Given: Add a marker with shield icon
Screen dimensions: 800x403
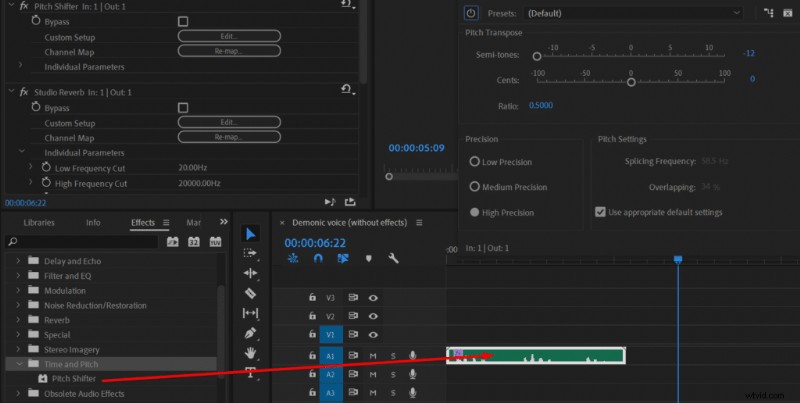Looking at the screenshot, I should (368, 259).
